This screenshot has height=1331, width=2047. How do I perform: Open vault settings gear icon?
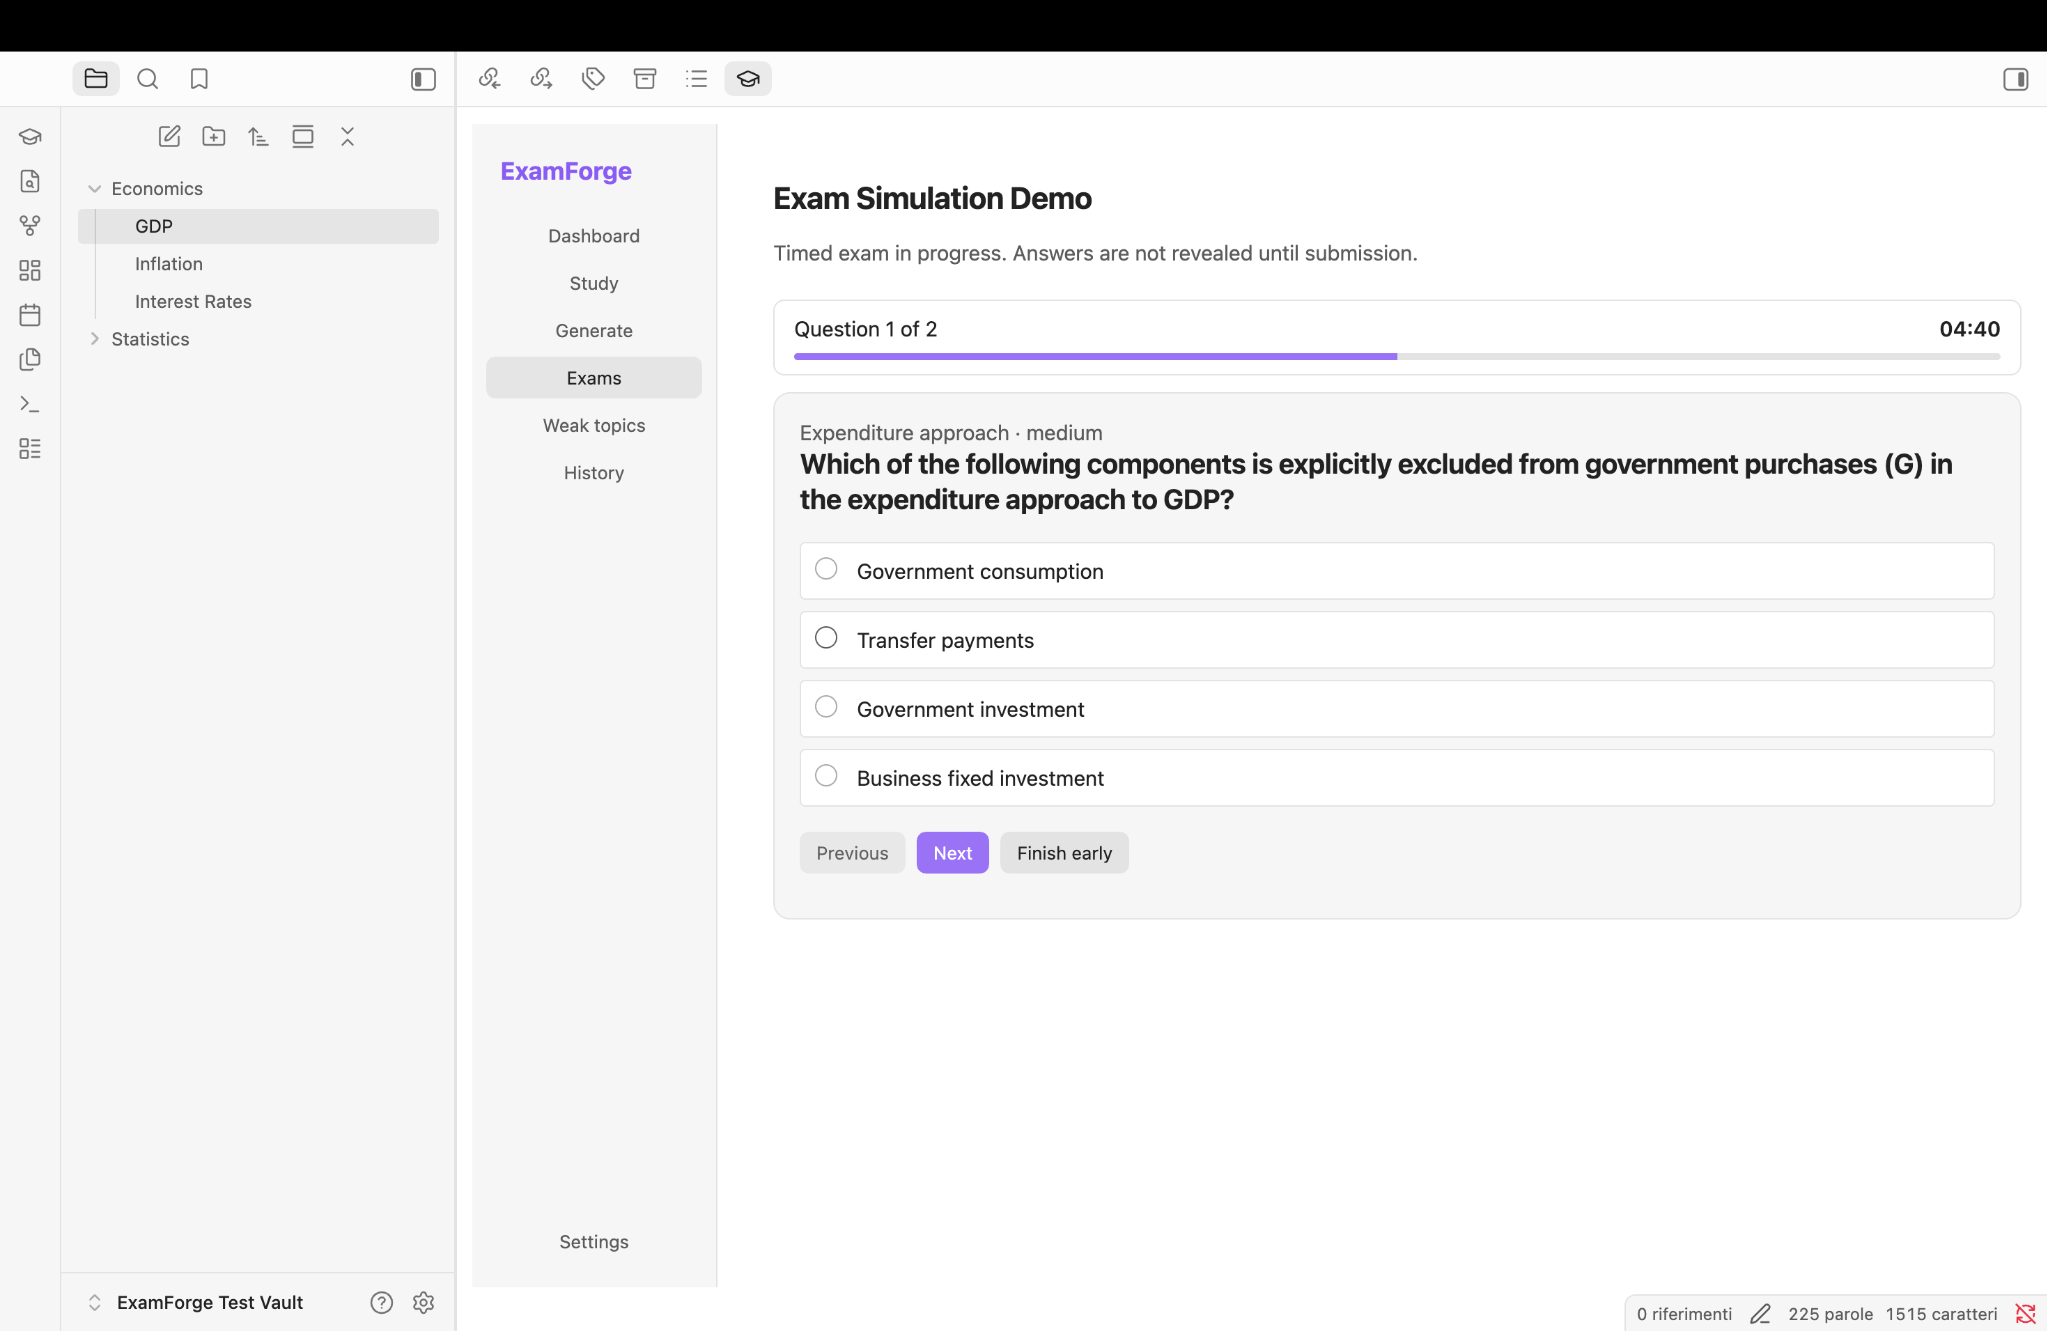pyautogui.click(x=423, y=1302)
